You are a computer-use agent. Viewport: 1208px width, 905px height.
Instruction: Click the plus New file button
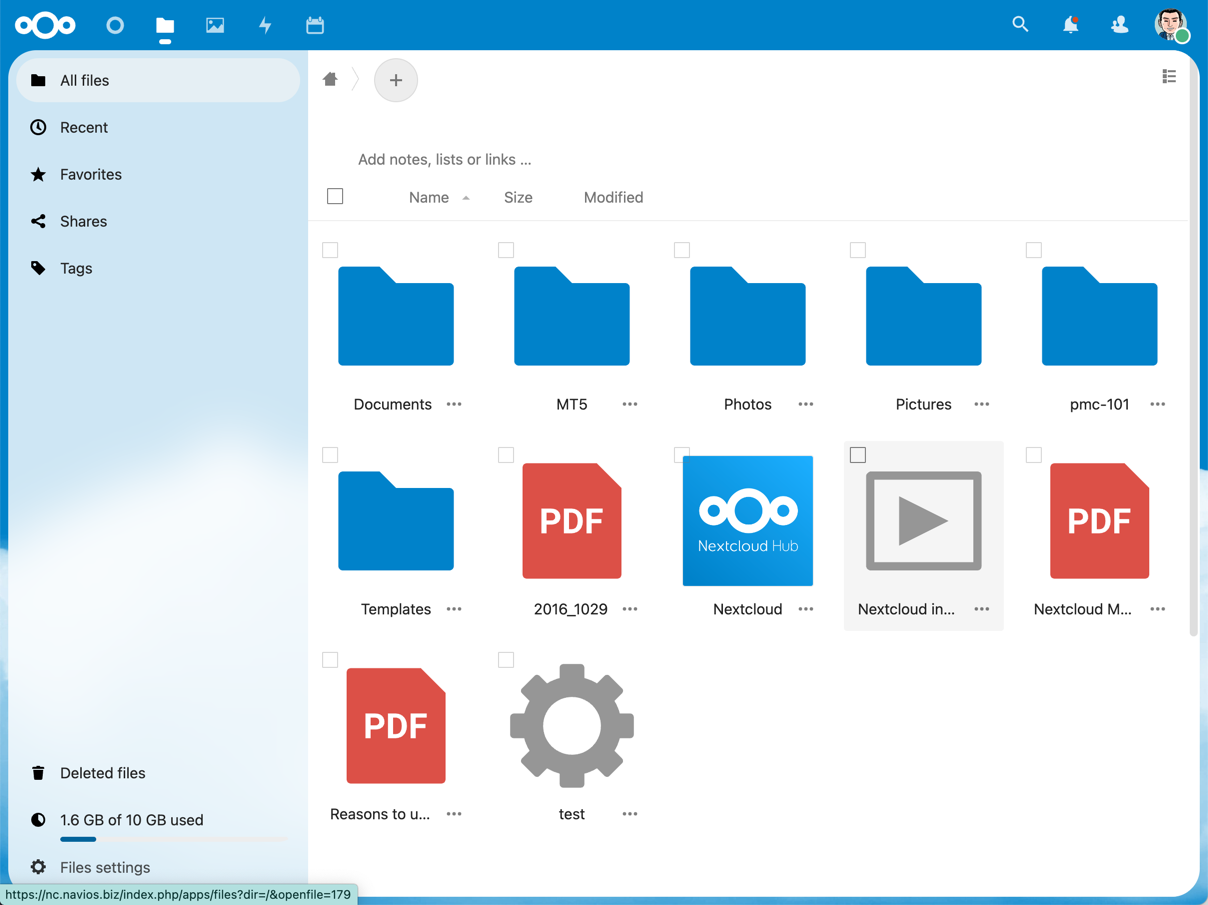coord(396,80)
